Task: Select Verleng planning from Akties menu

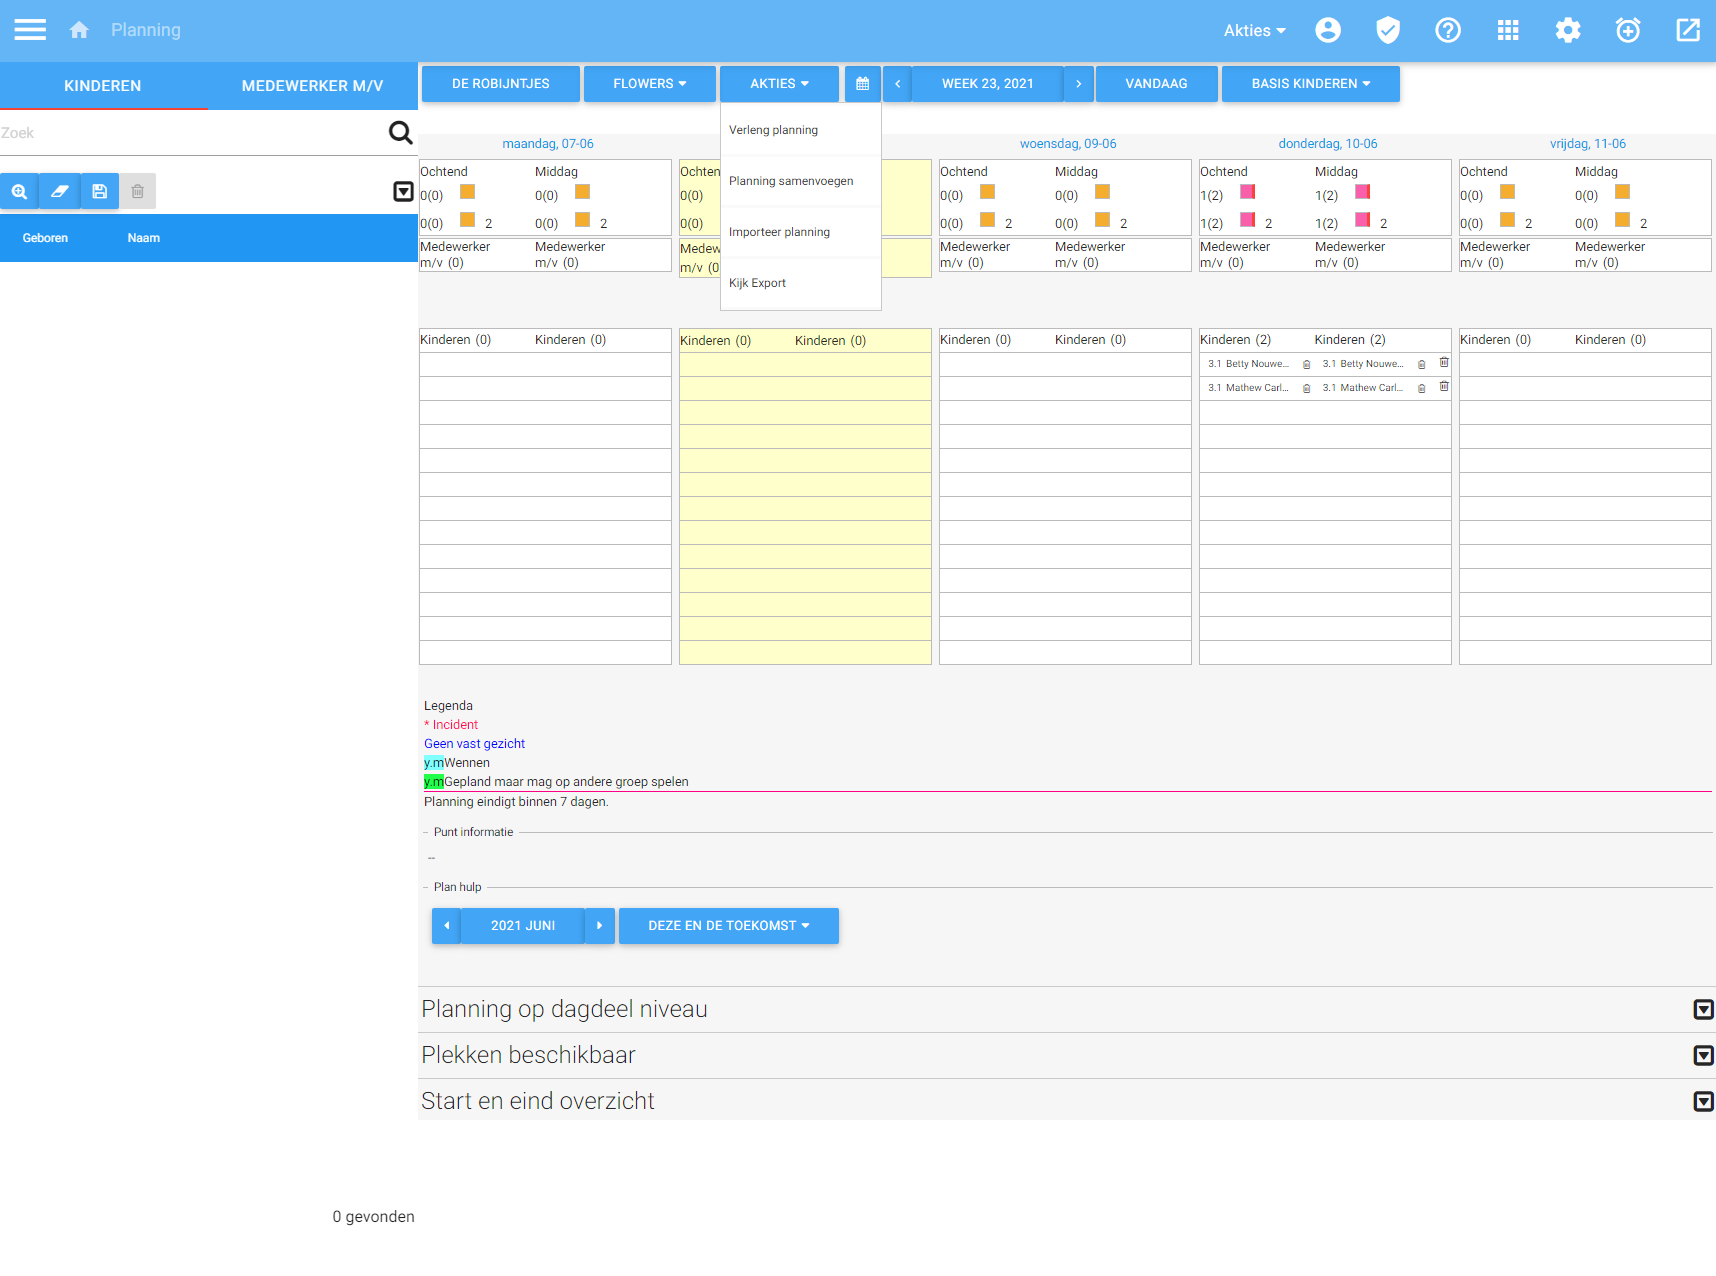Action: [x=773, y=130]
